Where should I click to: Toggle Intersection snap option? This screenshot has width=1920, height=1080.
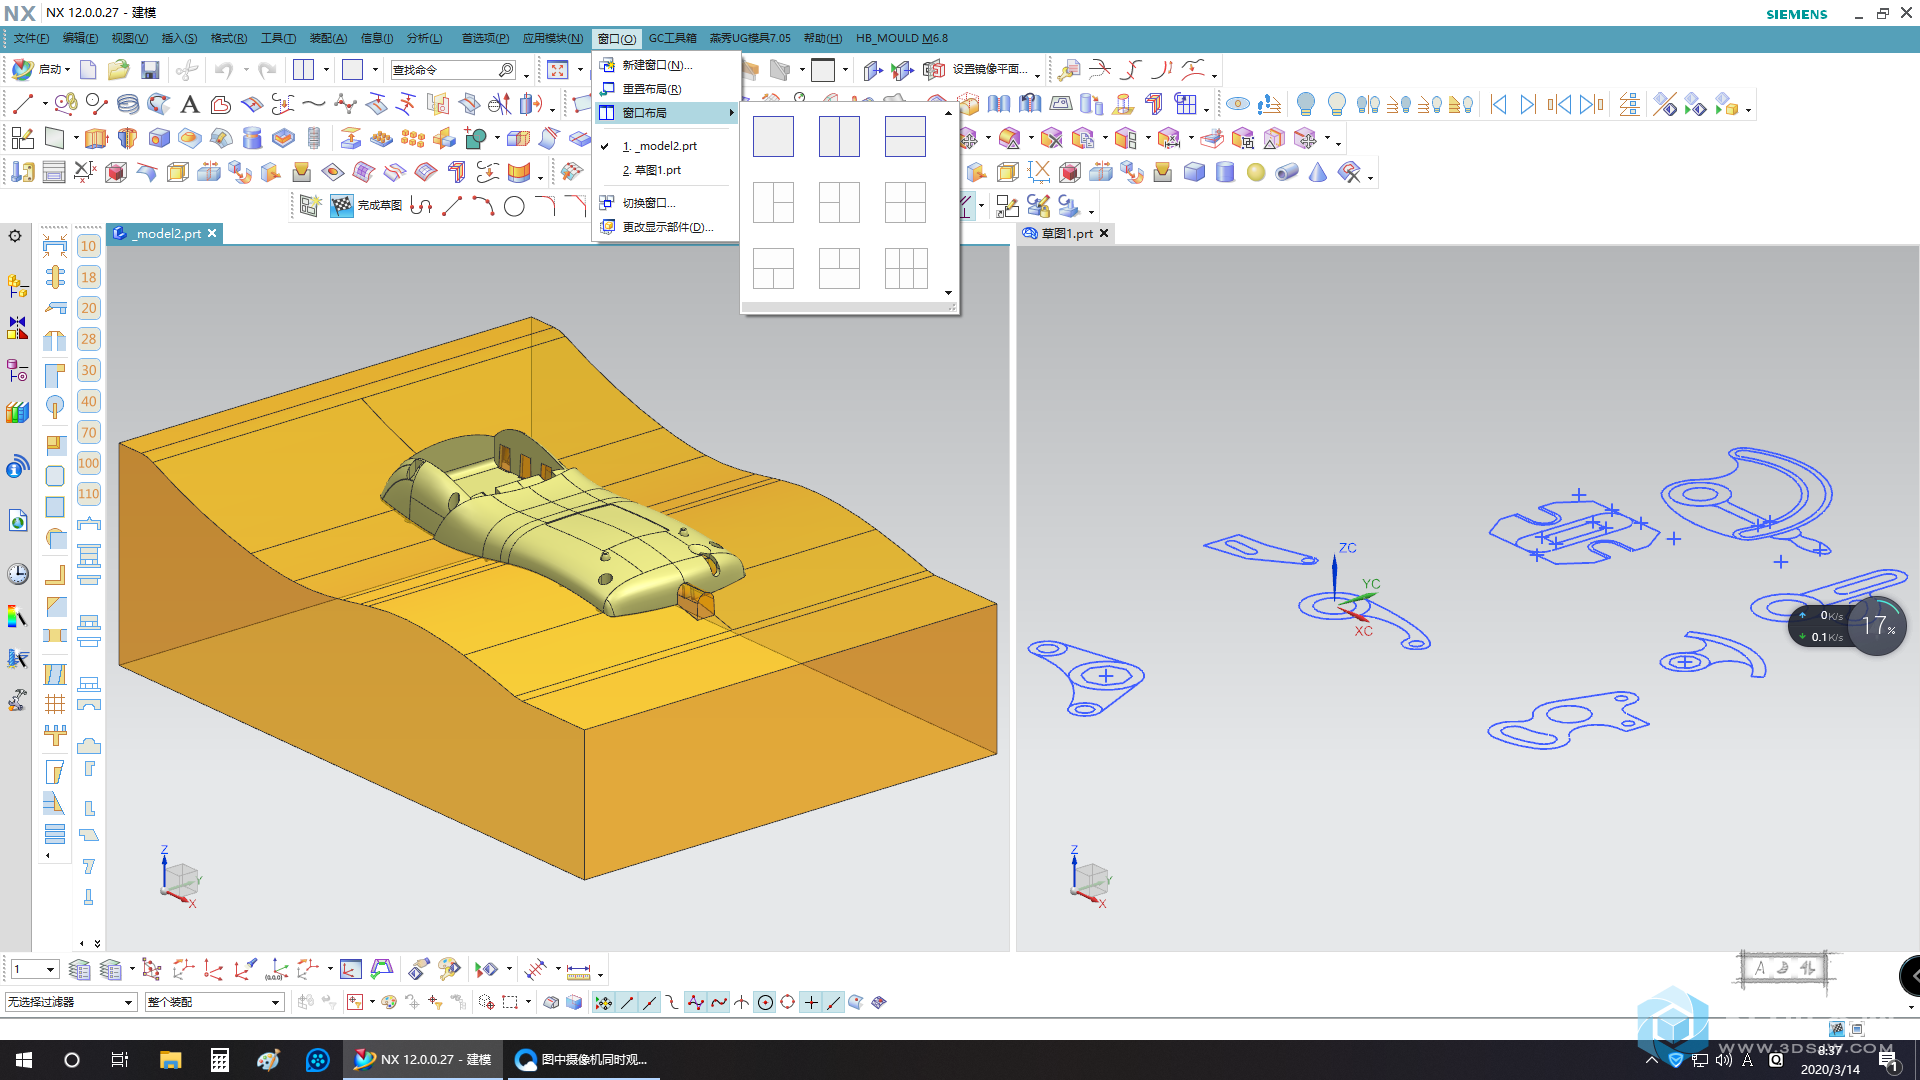(742, 1002)
